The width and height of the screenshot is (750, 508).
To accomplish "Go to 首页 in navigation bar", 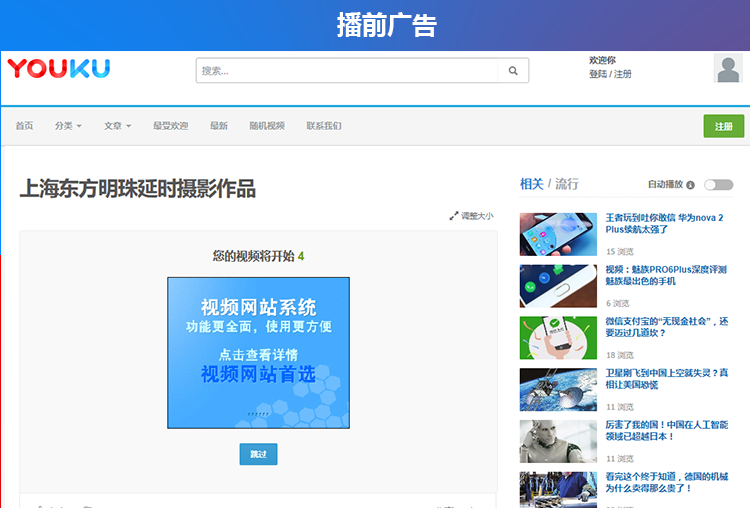I will click(24, 126).
